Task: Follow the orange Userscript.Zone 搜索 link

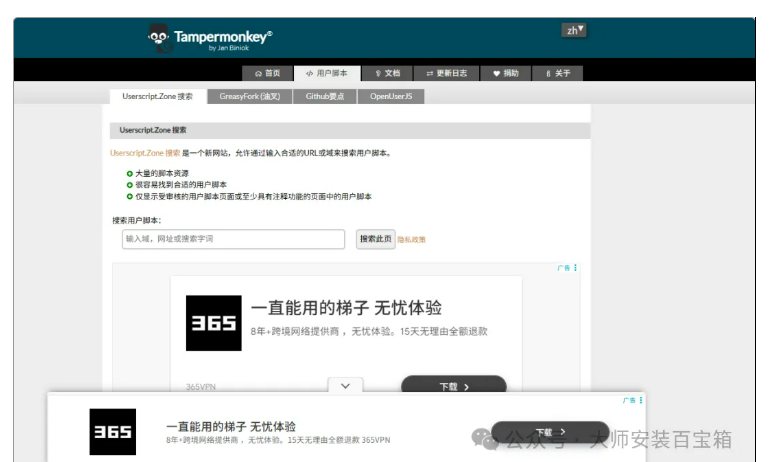Action: (x=145, y=153)
